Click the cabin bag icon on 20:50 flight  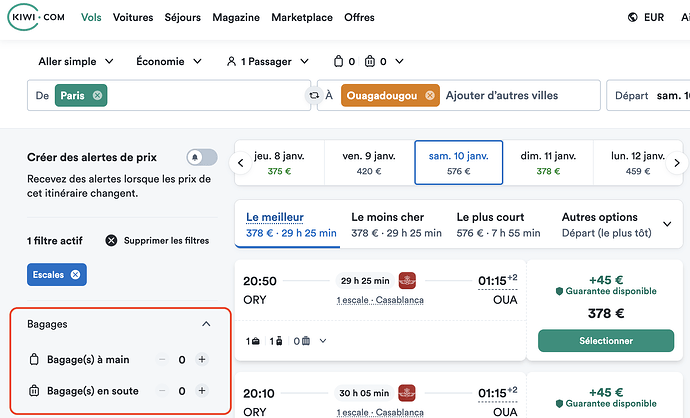[x=279, y=341]
